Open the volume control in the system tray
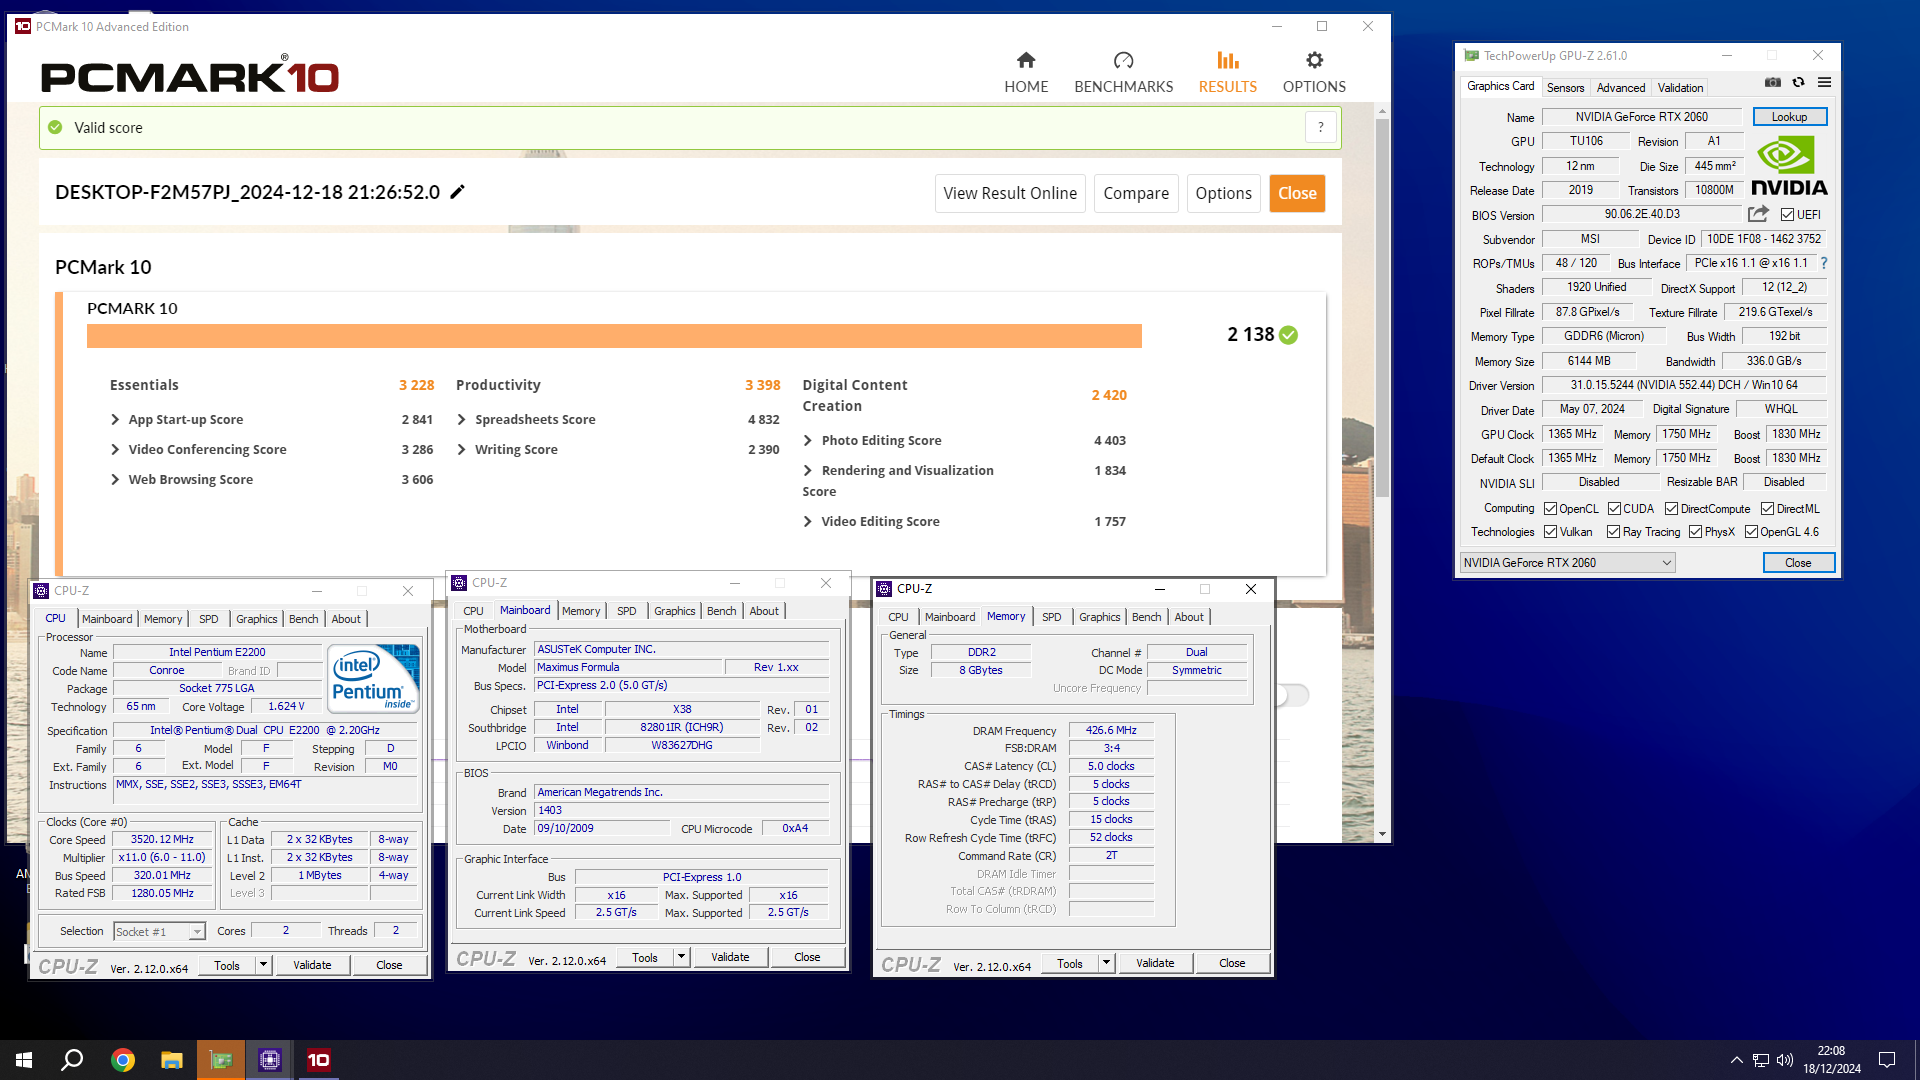Image resolution: width=1920 pixels, height=1080 pixels. pos(1786,1060)
